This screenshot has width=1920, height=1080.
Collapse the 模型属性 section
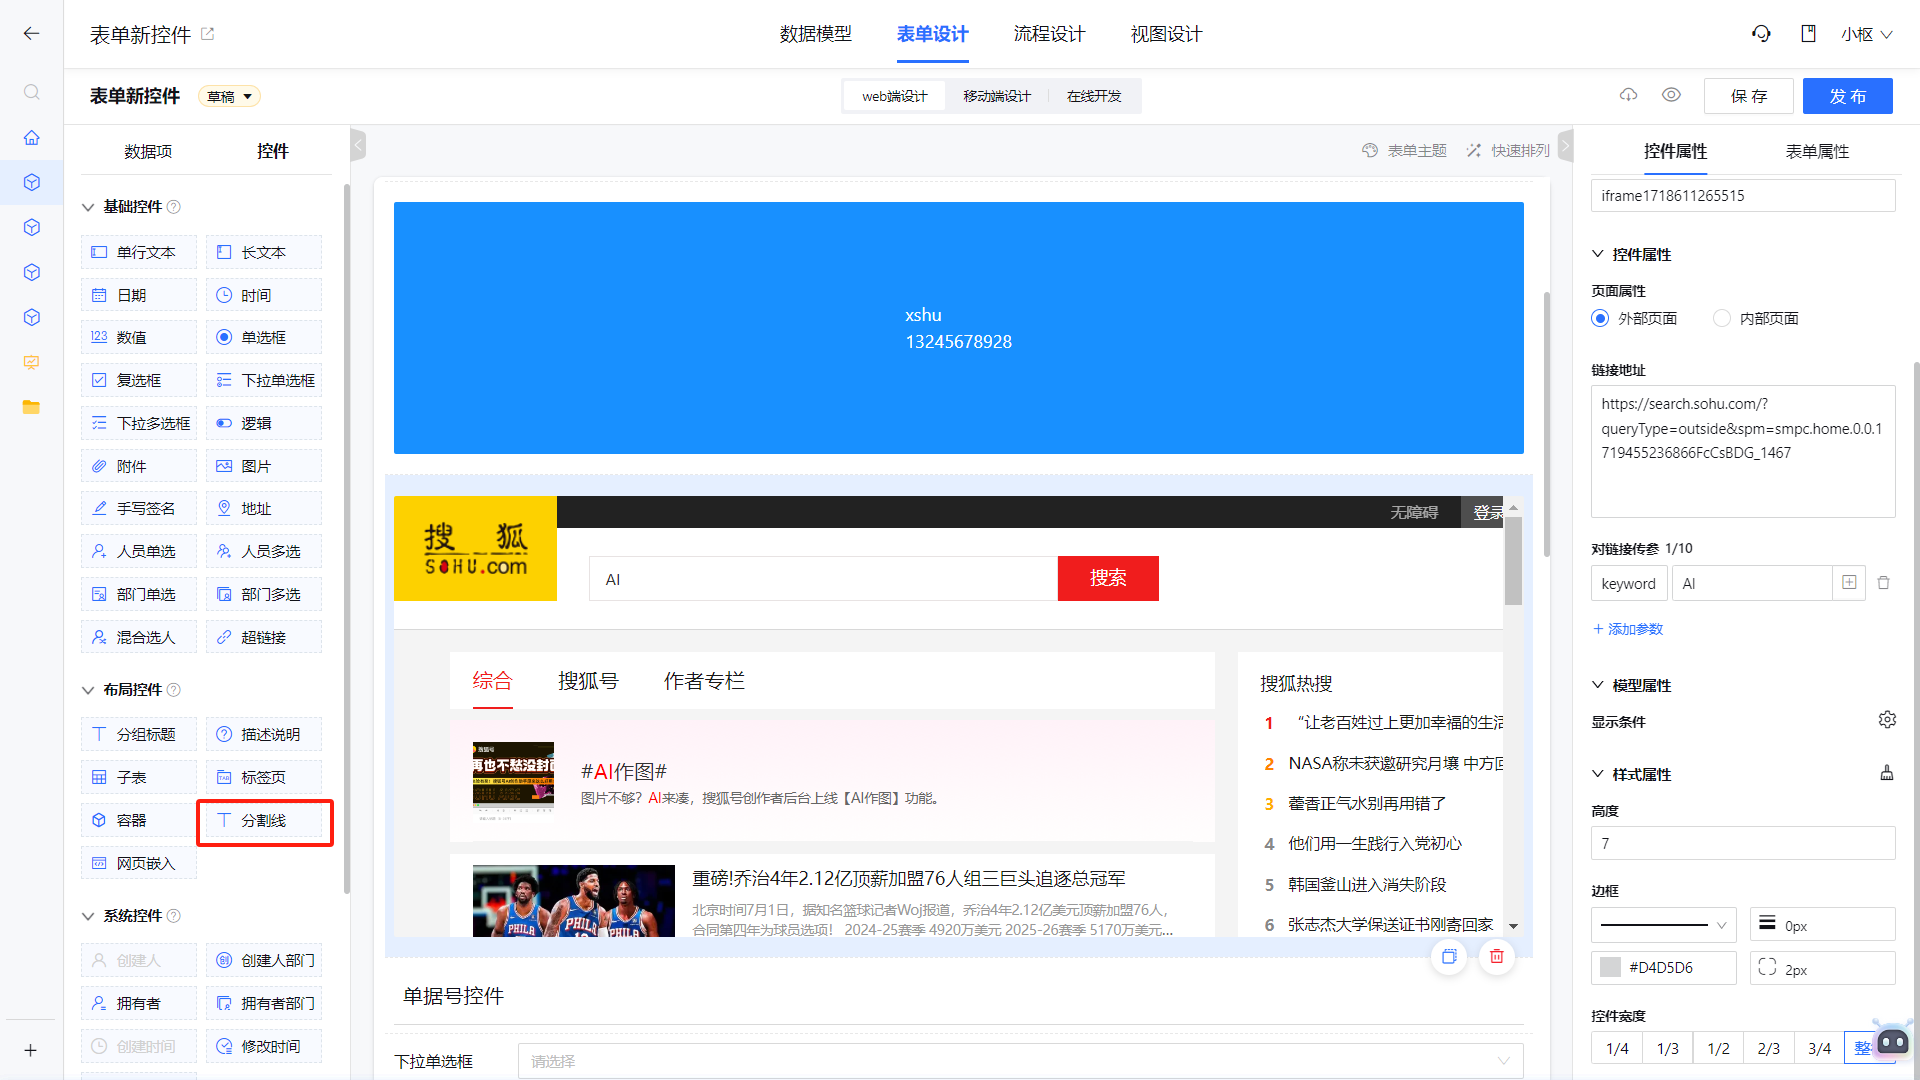pos(1598,685)
